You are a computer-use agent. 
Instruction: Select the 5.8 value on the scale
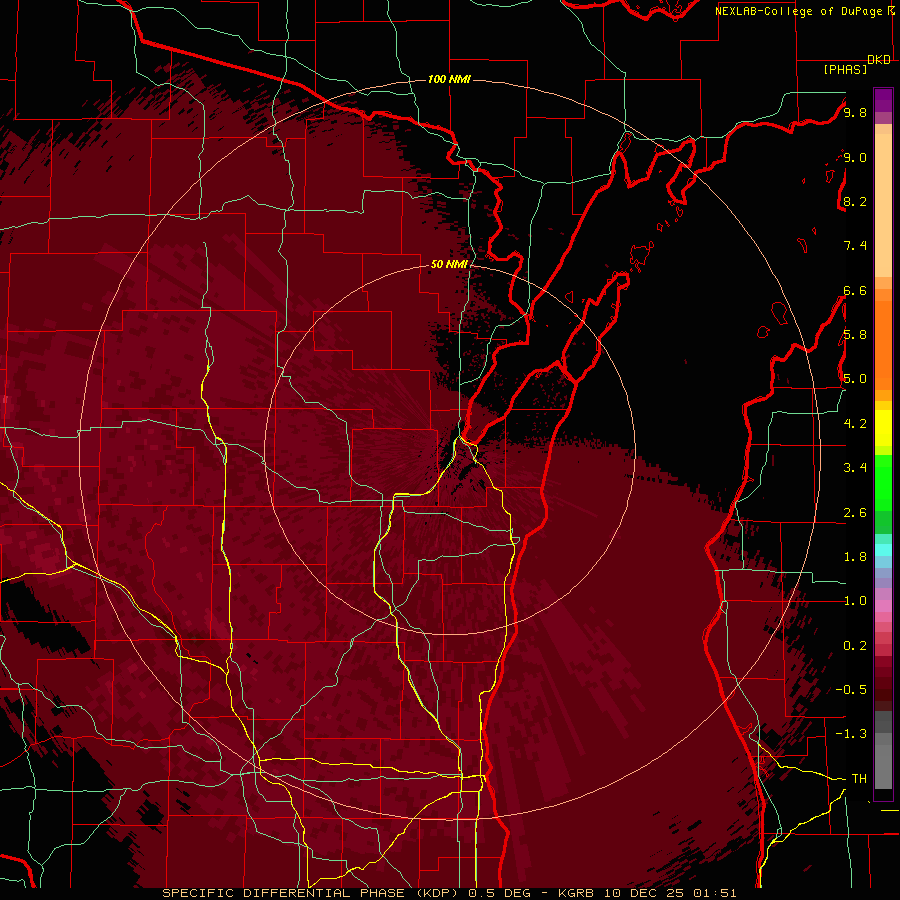click(855, 335)
